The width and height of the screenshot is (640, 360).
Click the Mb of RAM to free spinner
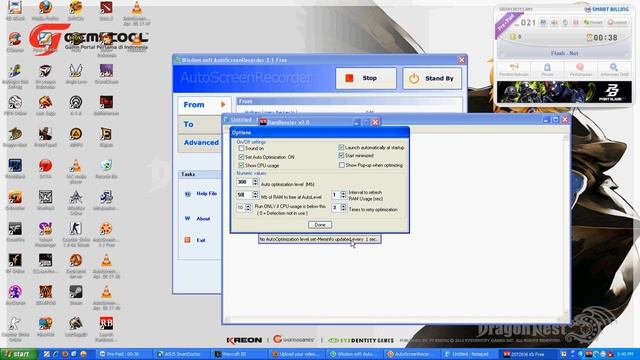click(x=256, y=195)
